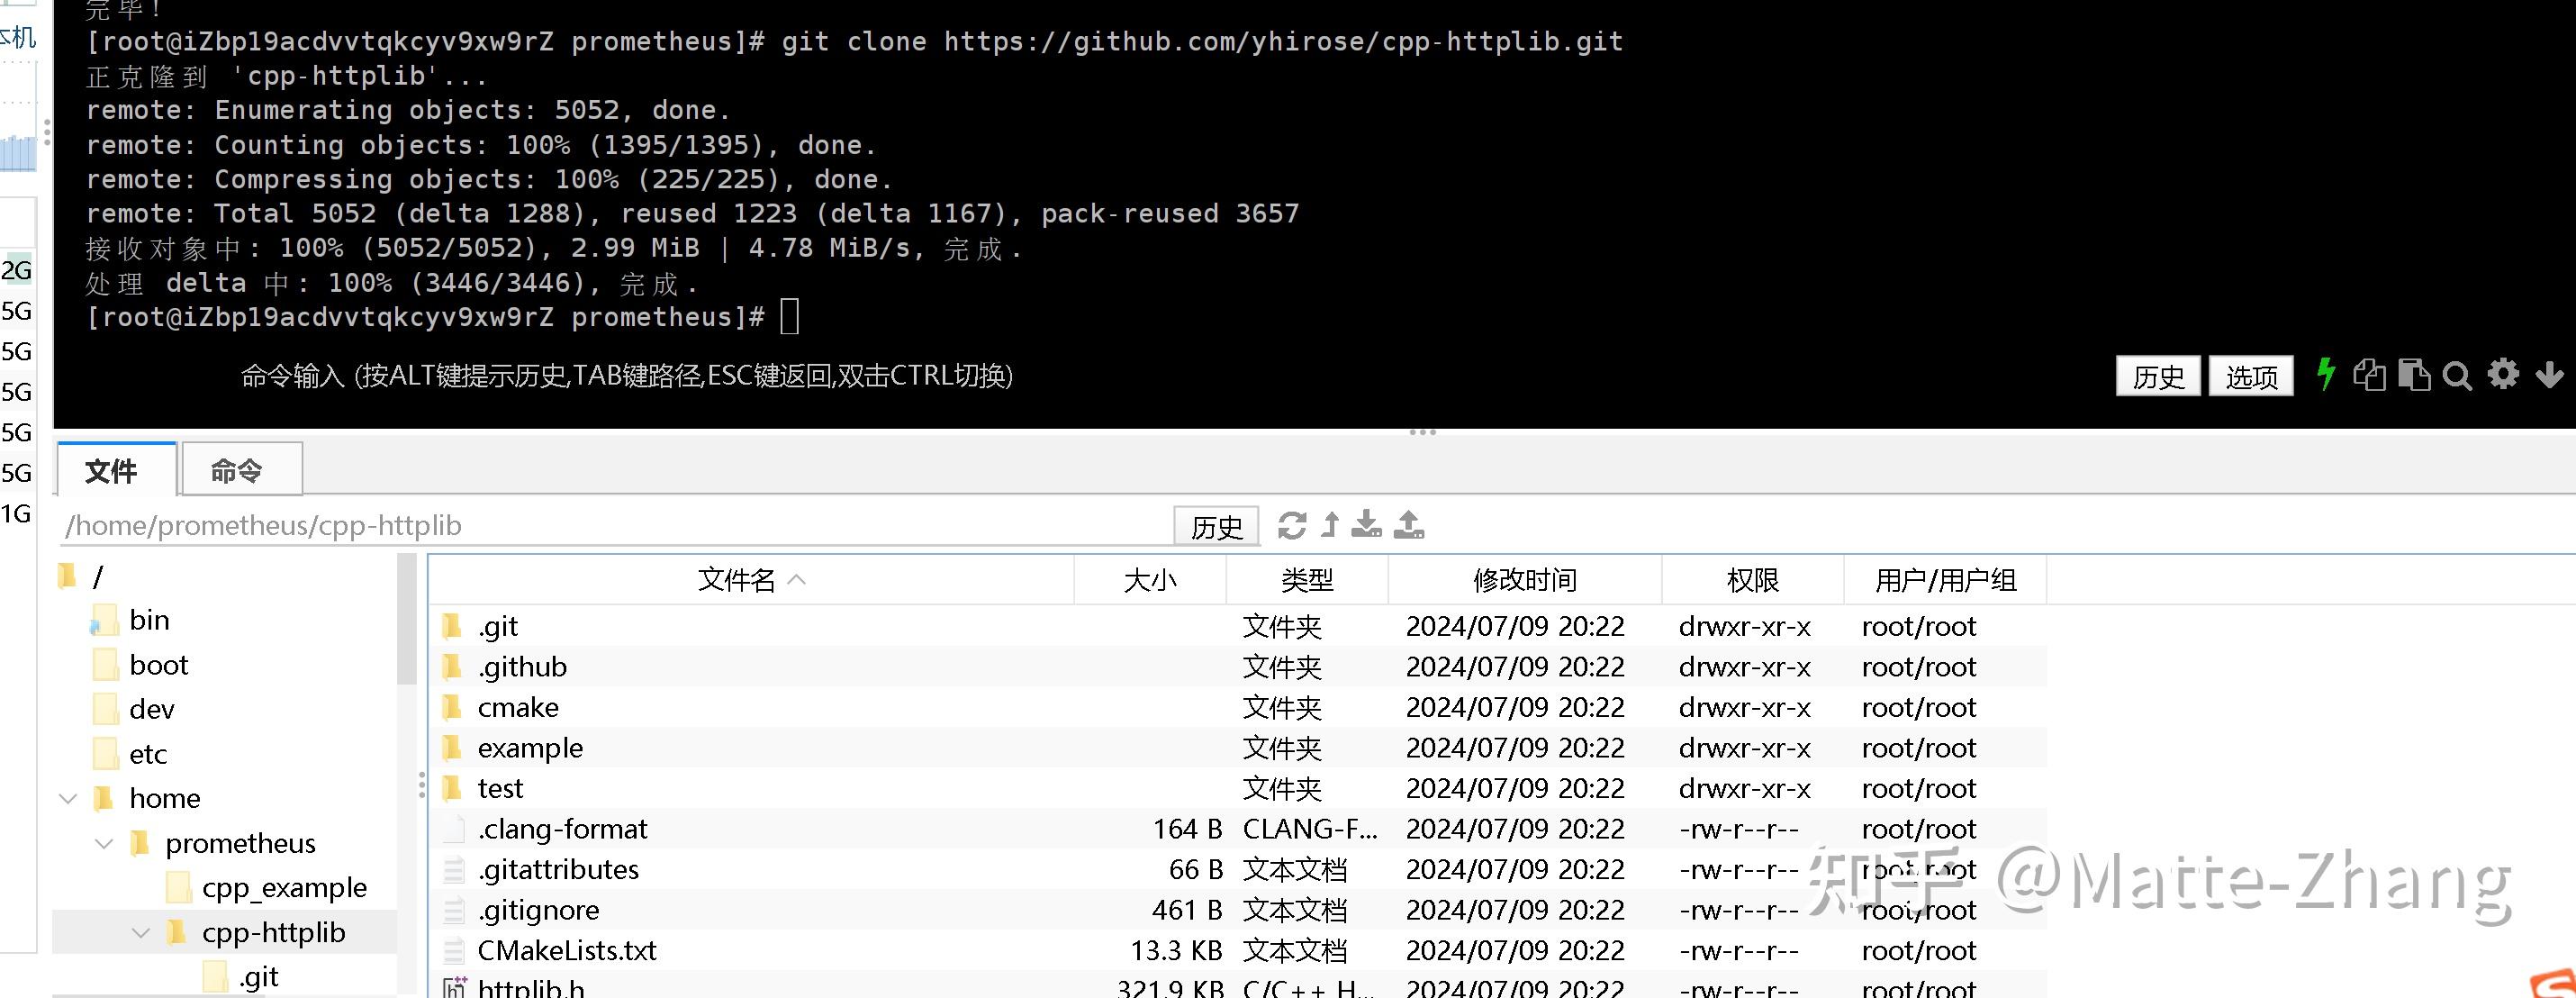Go up to the parent directory
The width and height of the screenshot is (2576, 998).
coord(1330,525)
